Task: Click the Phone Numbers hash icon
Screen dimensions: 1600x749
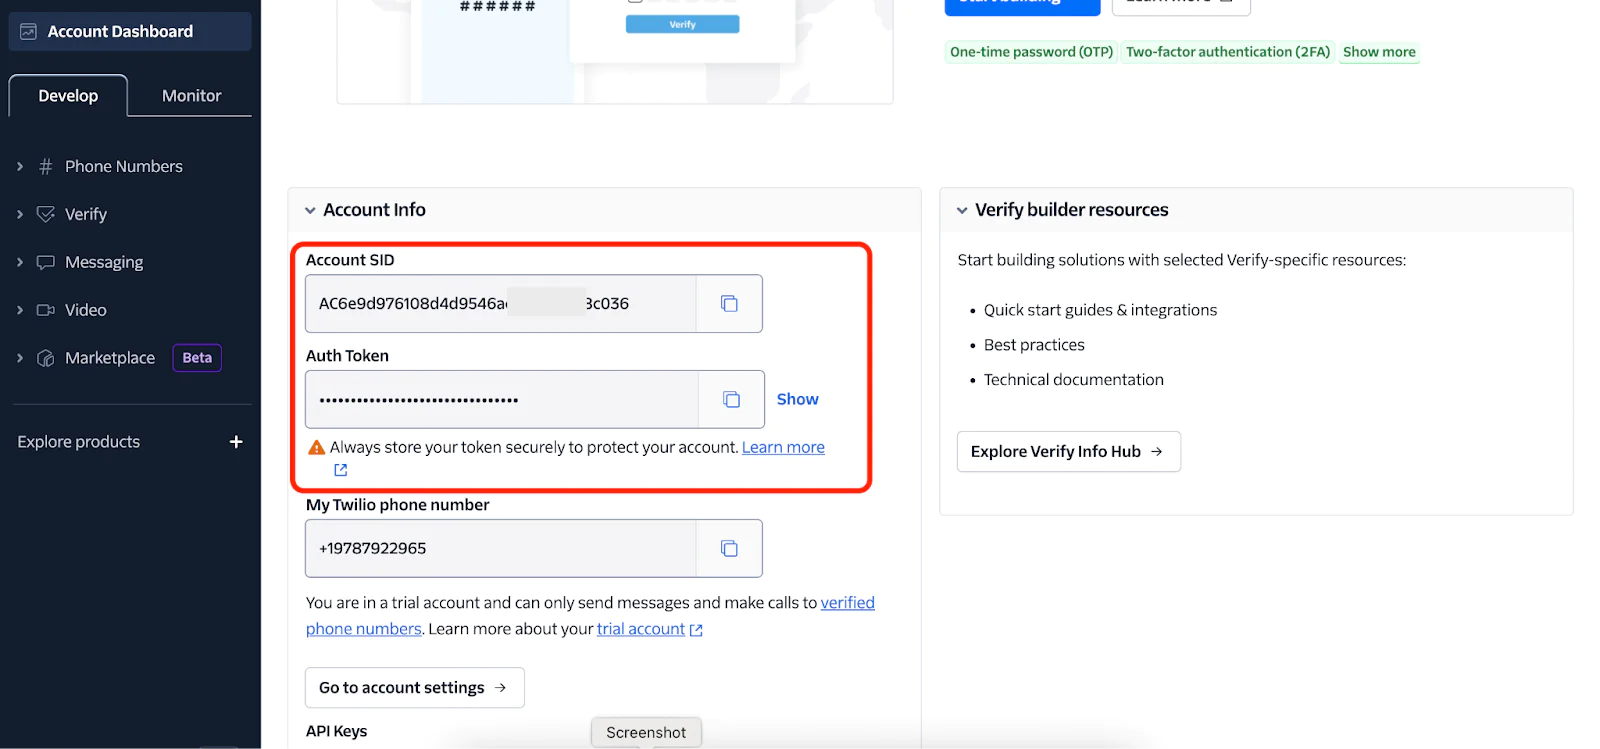Action: pos(45,167)
